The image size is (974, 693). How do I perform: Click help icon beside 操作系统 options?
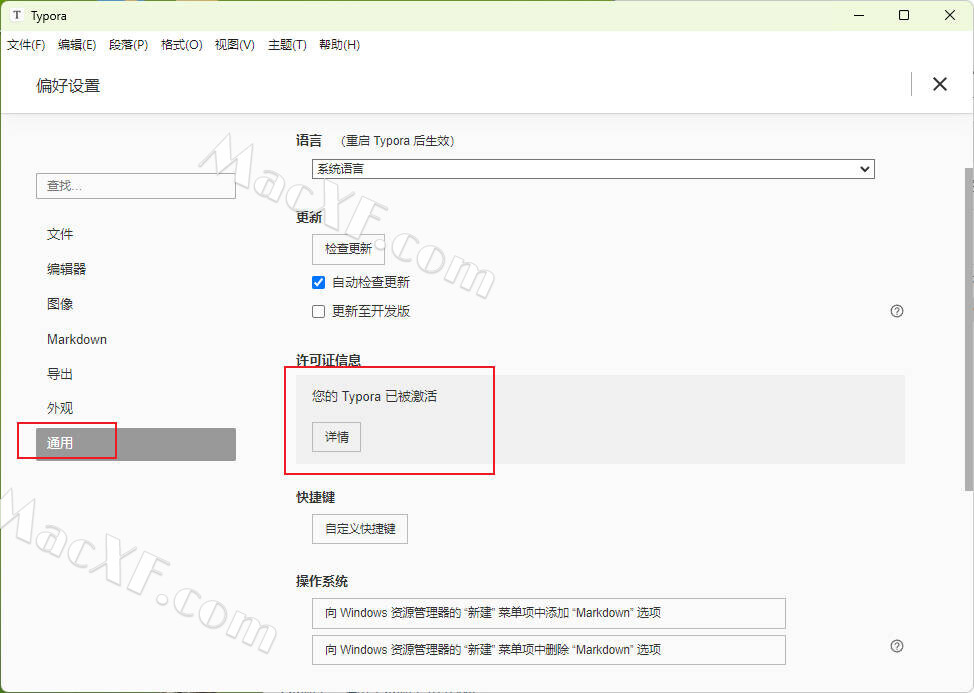point(897,646)
